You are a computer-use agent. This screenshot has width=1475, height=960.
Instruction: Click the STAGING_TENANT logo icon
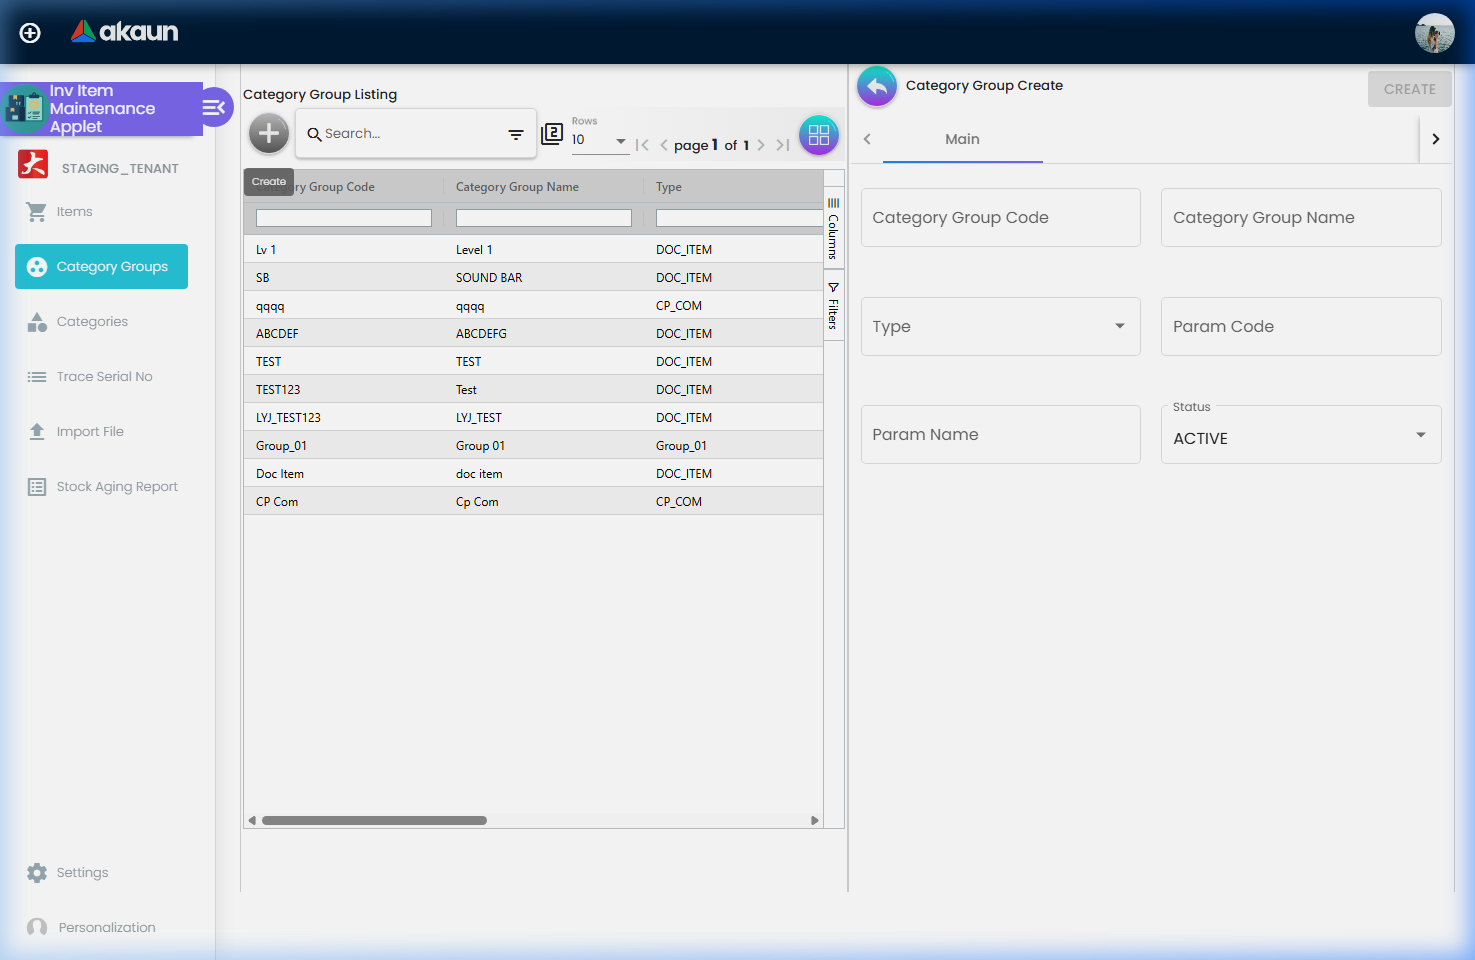tap(33, 164)
